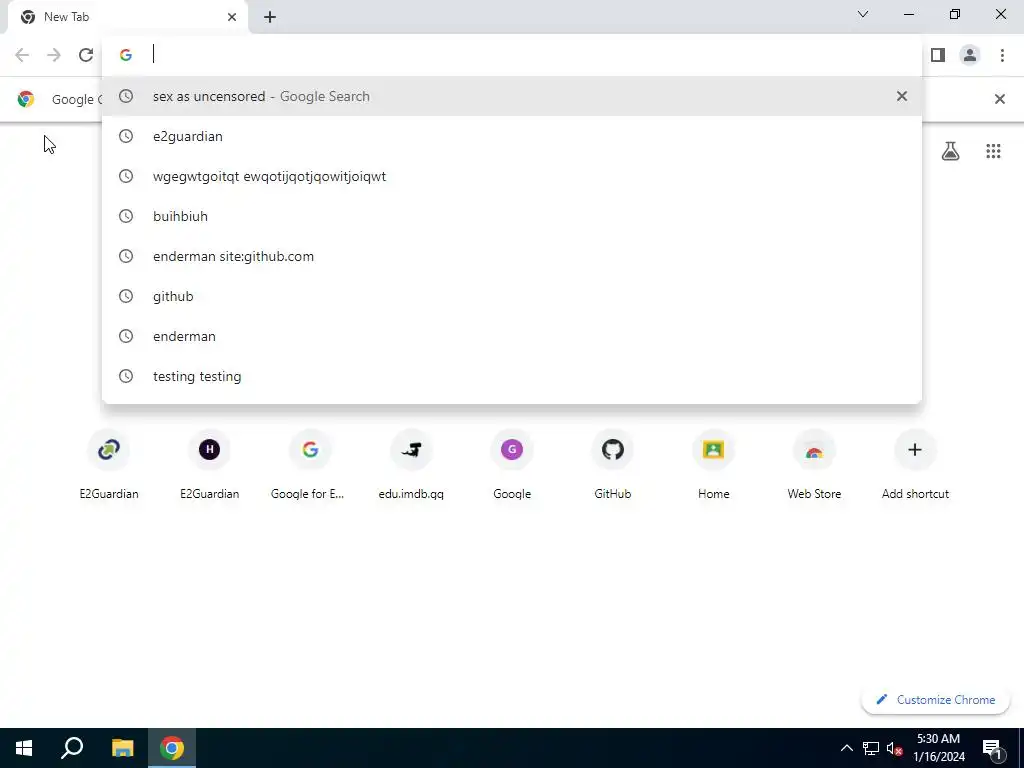Open File Explorer from the taskbar
The height and width of the screenshot is (768, 1024).
(x=122, y=748)
